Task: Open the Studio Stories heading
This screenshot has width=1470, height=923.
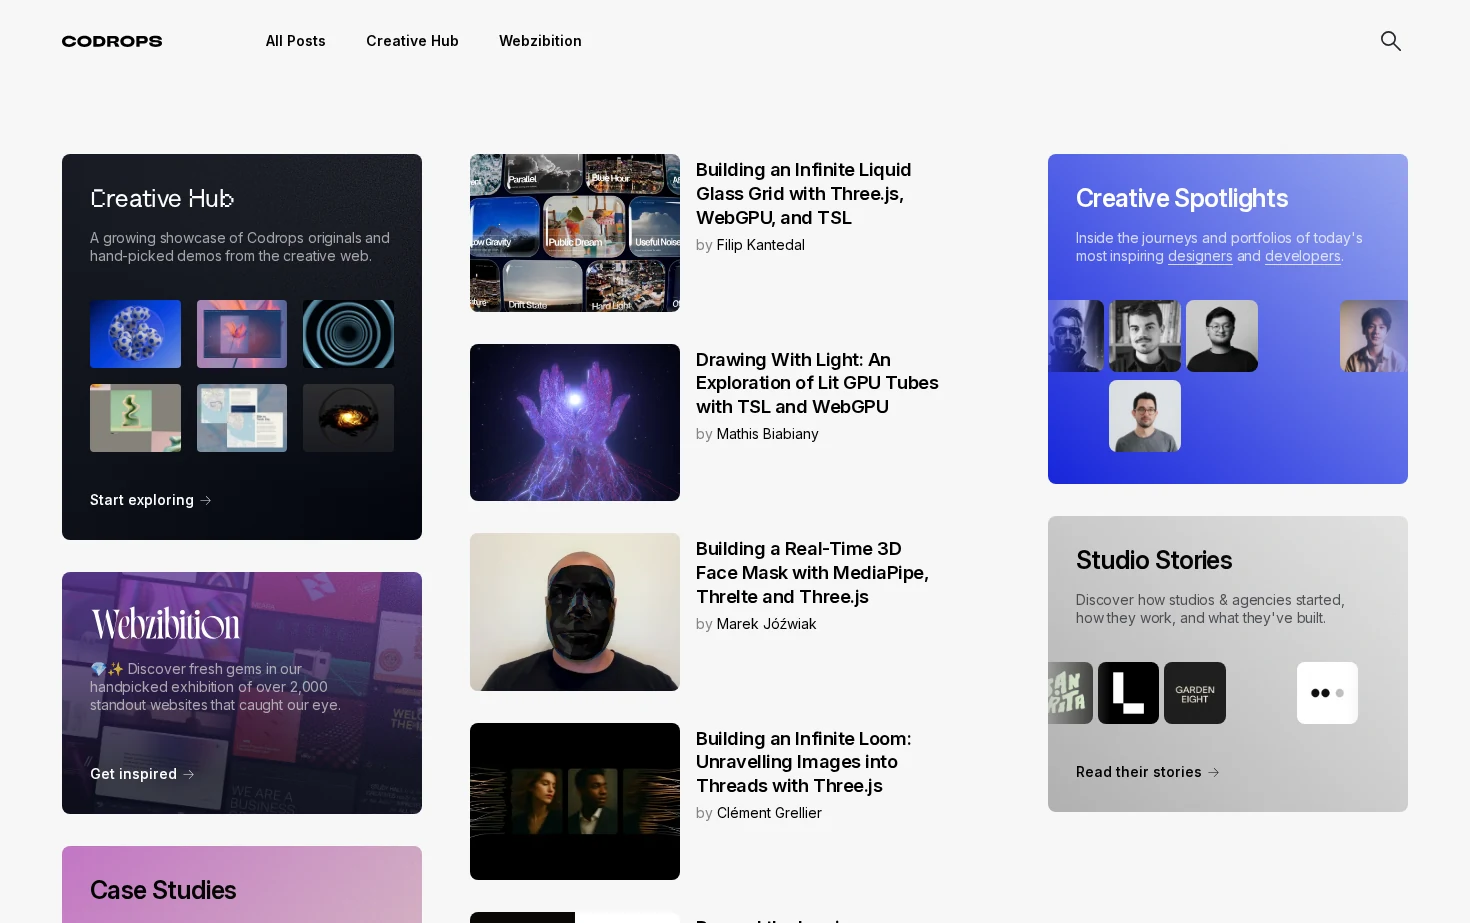Action: coord(1154,560)
